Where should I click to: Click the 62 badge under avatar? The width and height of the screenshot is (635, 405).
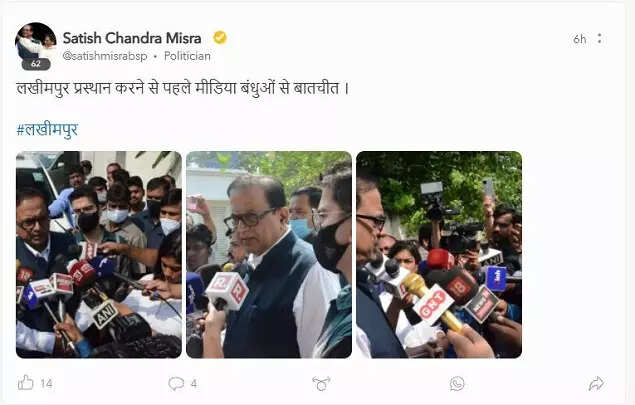coord(36,64)
